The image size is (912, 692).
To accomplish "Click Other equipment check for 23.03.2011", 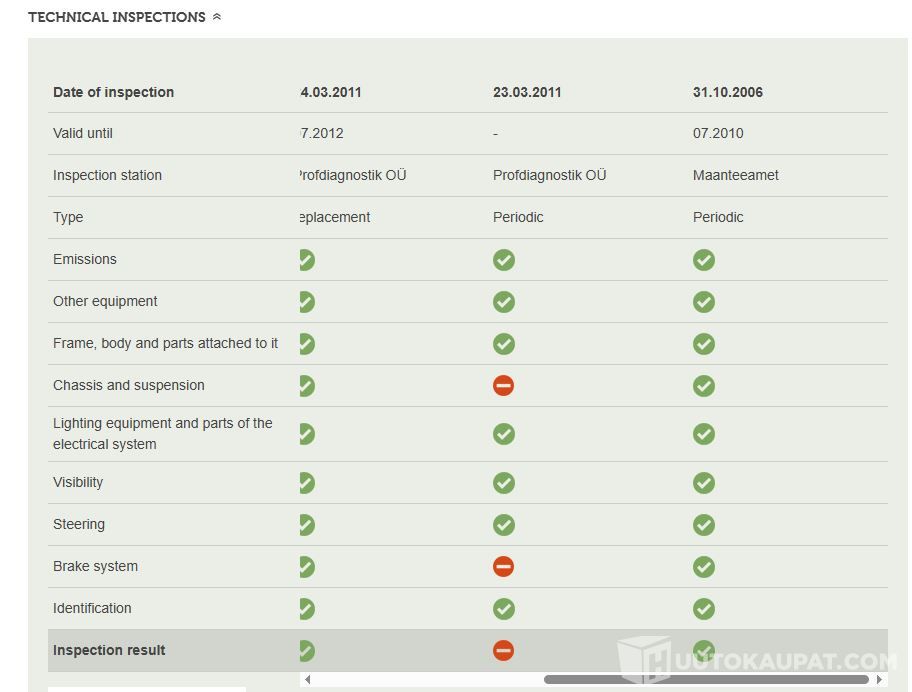I will (504, 302).
